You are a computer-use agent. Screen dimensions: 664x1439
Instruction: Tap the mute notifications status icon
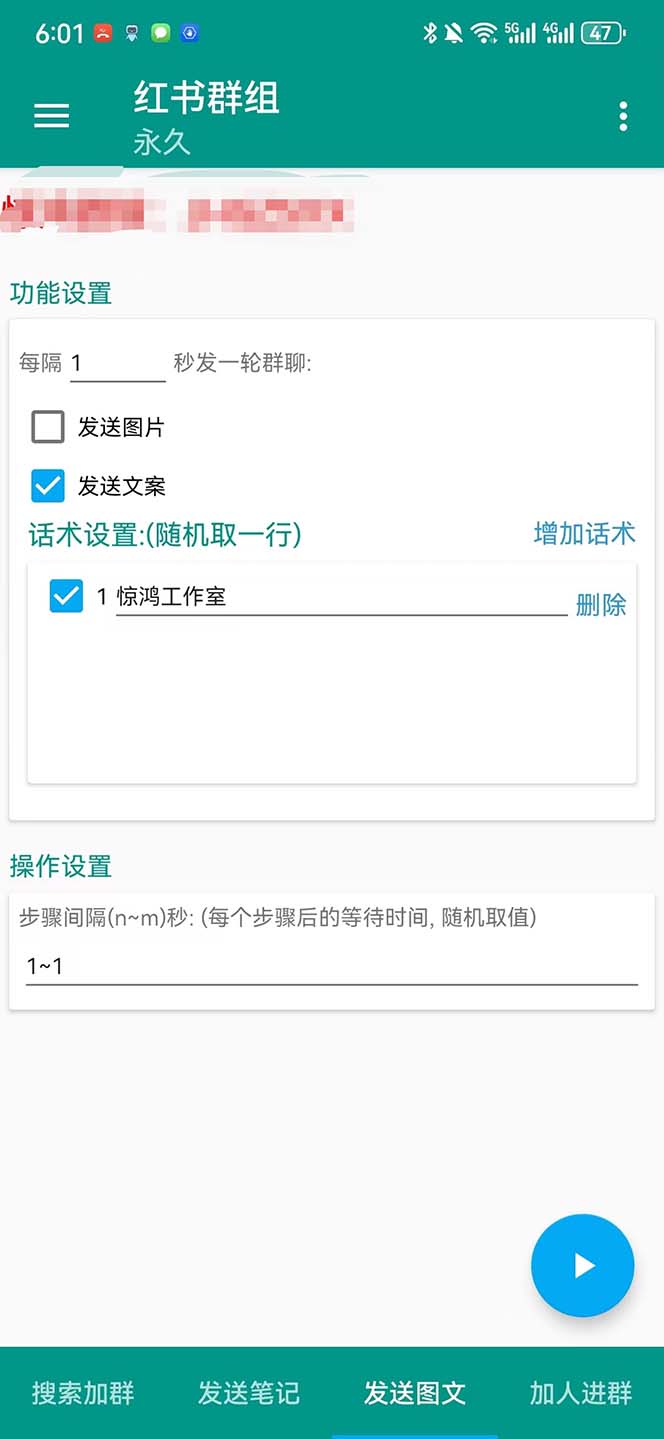point(454,32)
